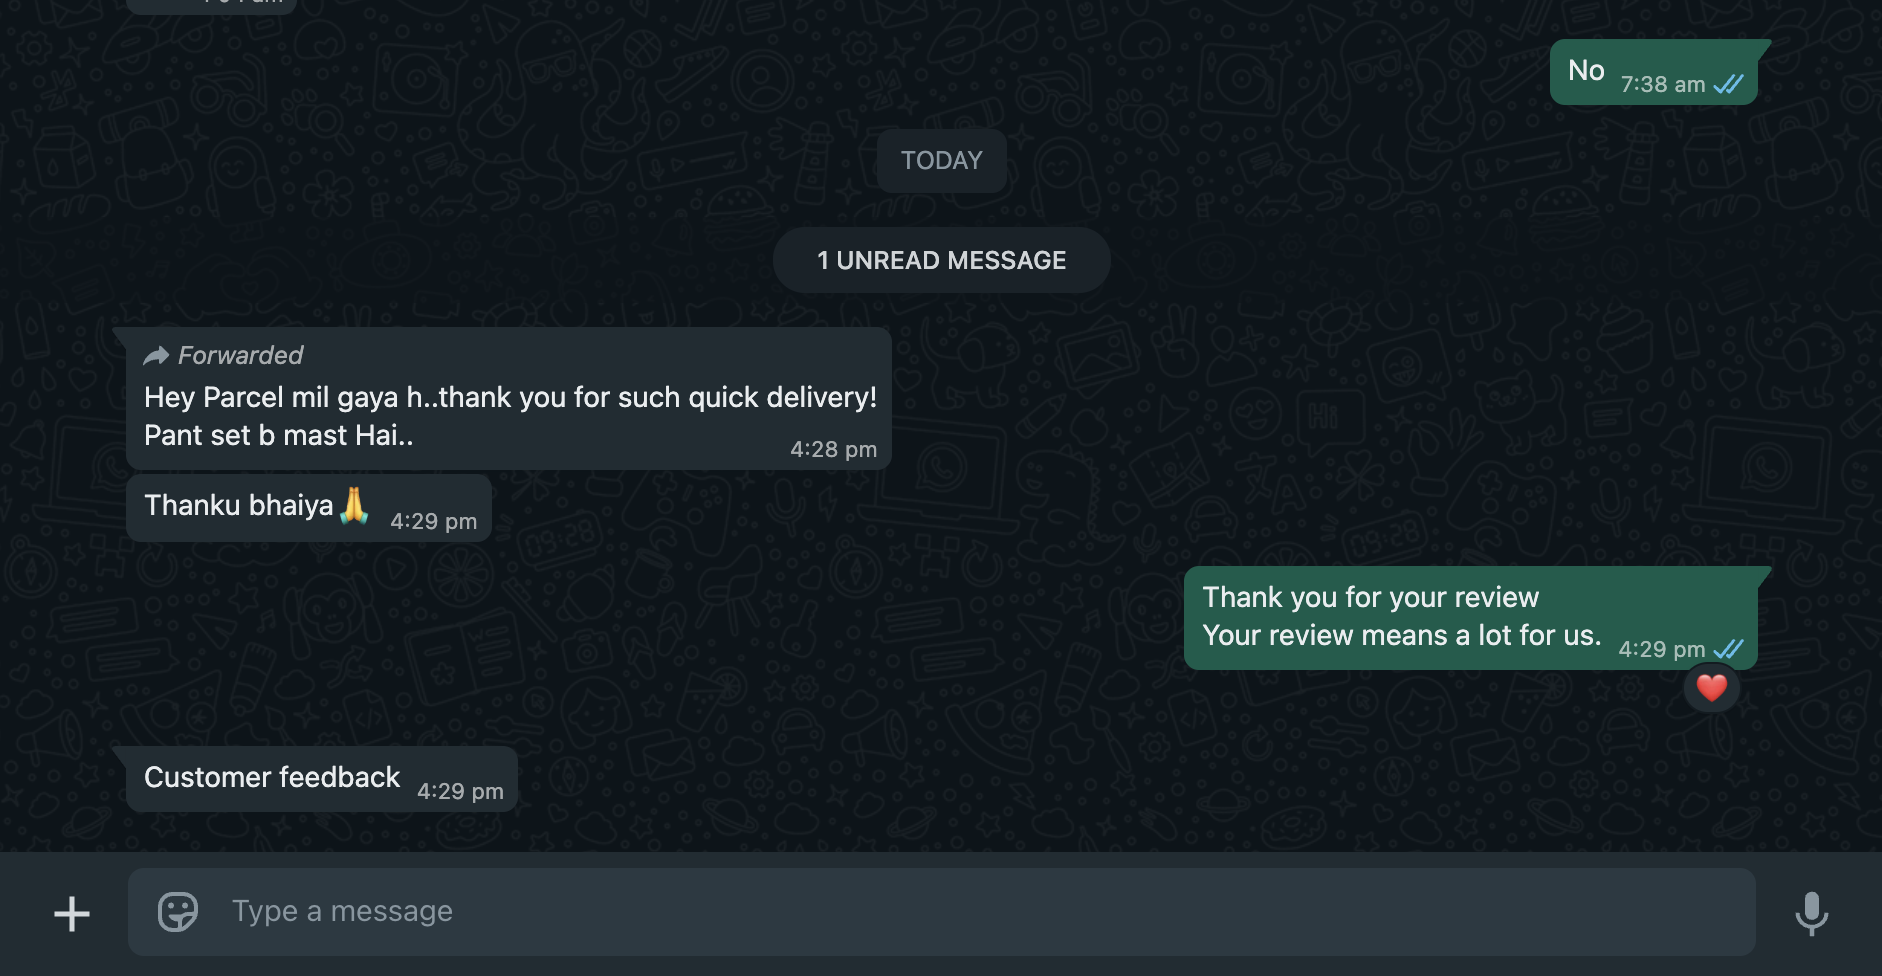The height and width of the screenshot is (976, 1882).
Task: Click the 7:38 am timestamp
Action: (1662, 85)
